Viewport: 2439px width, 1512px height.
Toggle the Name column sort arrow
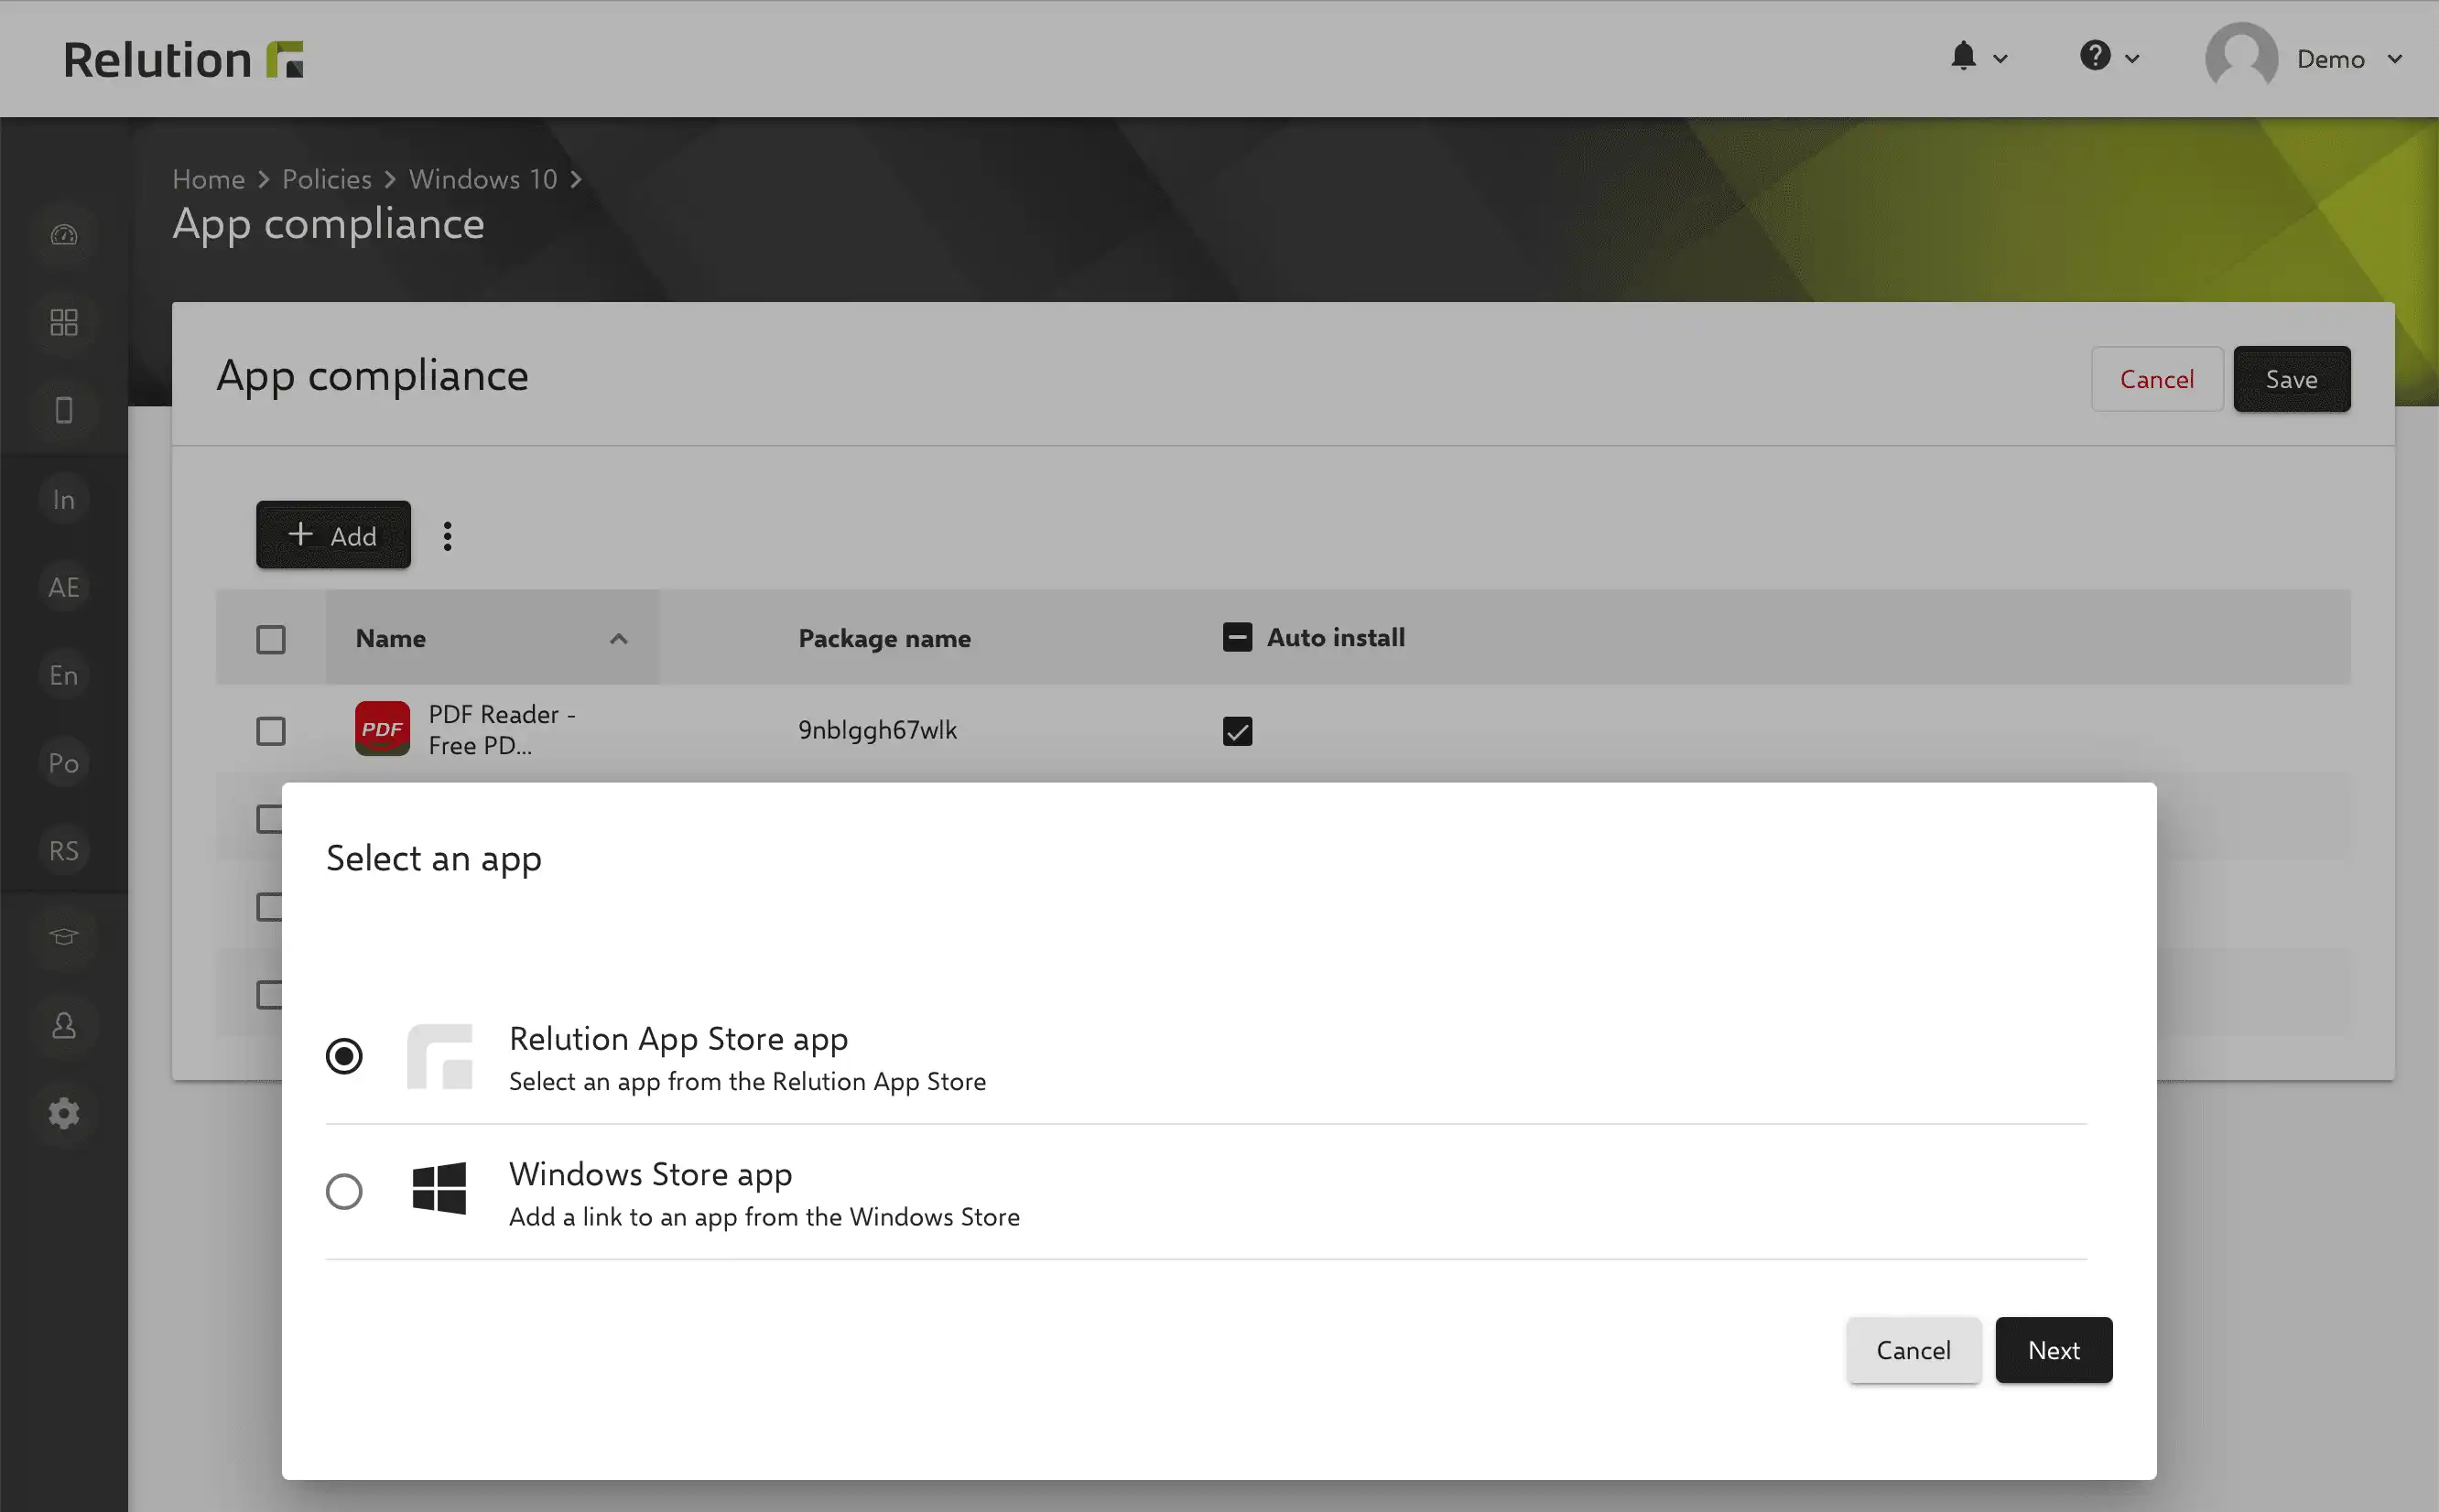click(619, 639)
